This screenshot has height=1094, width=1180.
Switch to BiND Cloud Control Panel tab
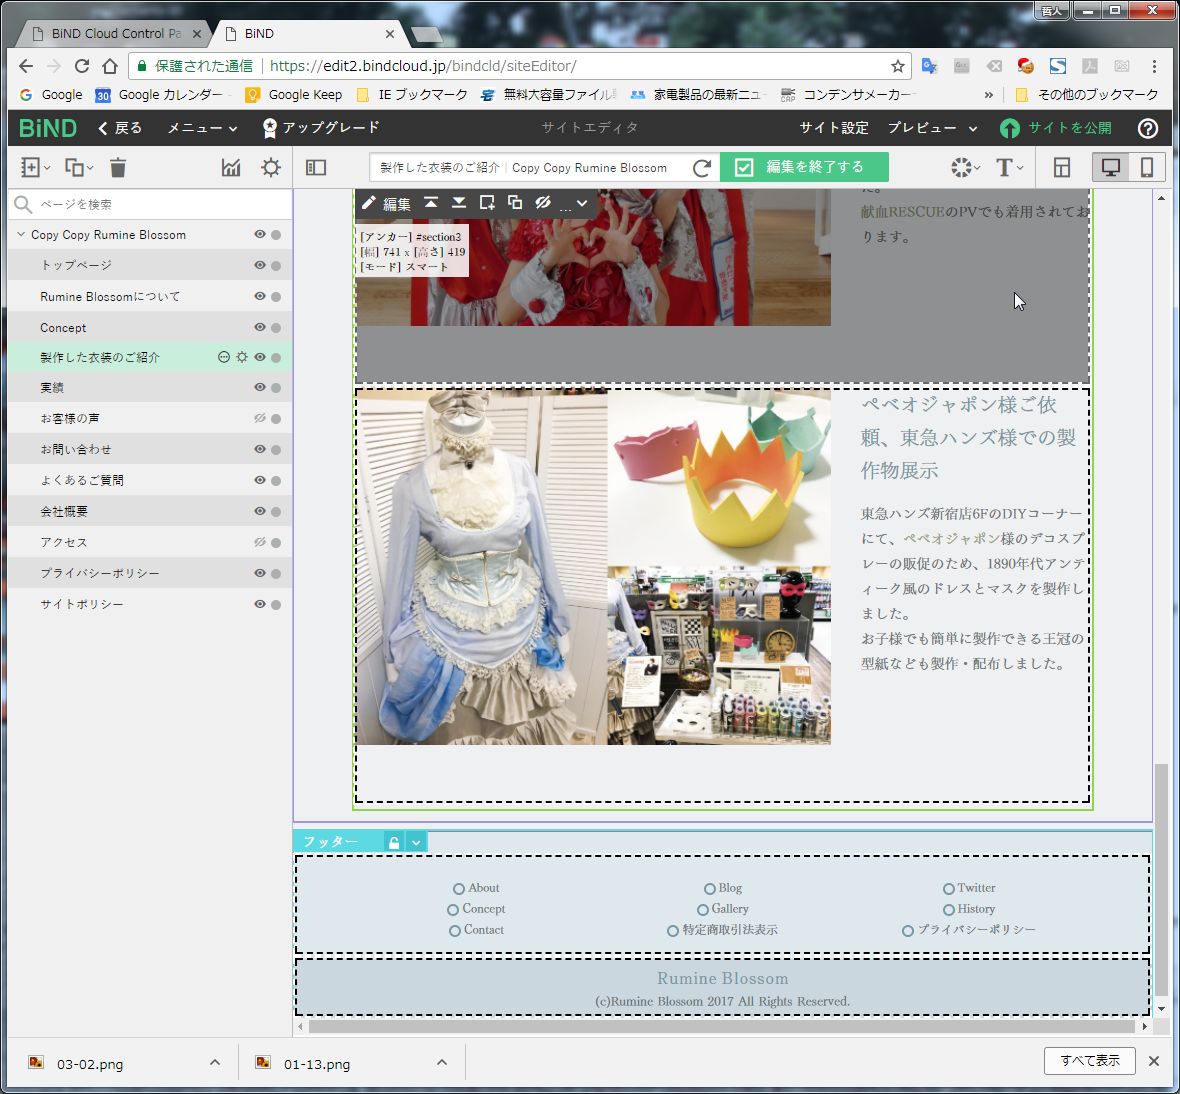pos(115,34)
